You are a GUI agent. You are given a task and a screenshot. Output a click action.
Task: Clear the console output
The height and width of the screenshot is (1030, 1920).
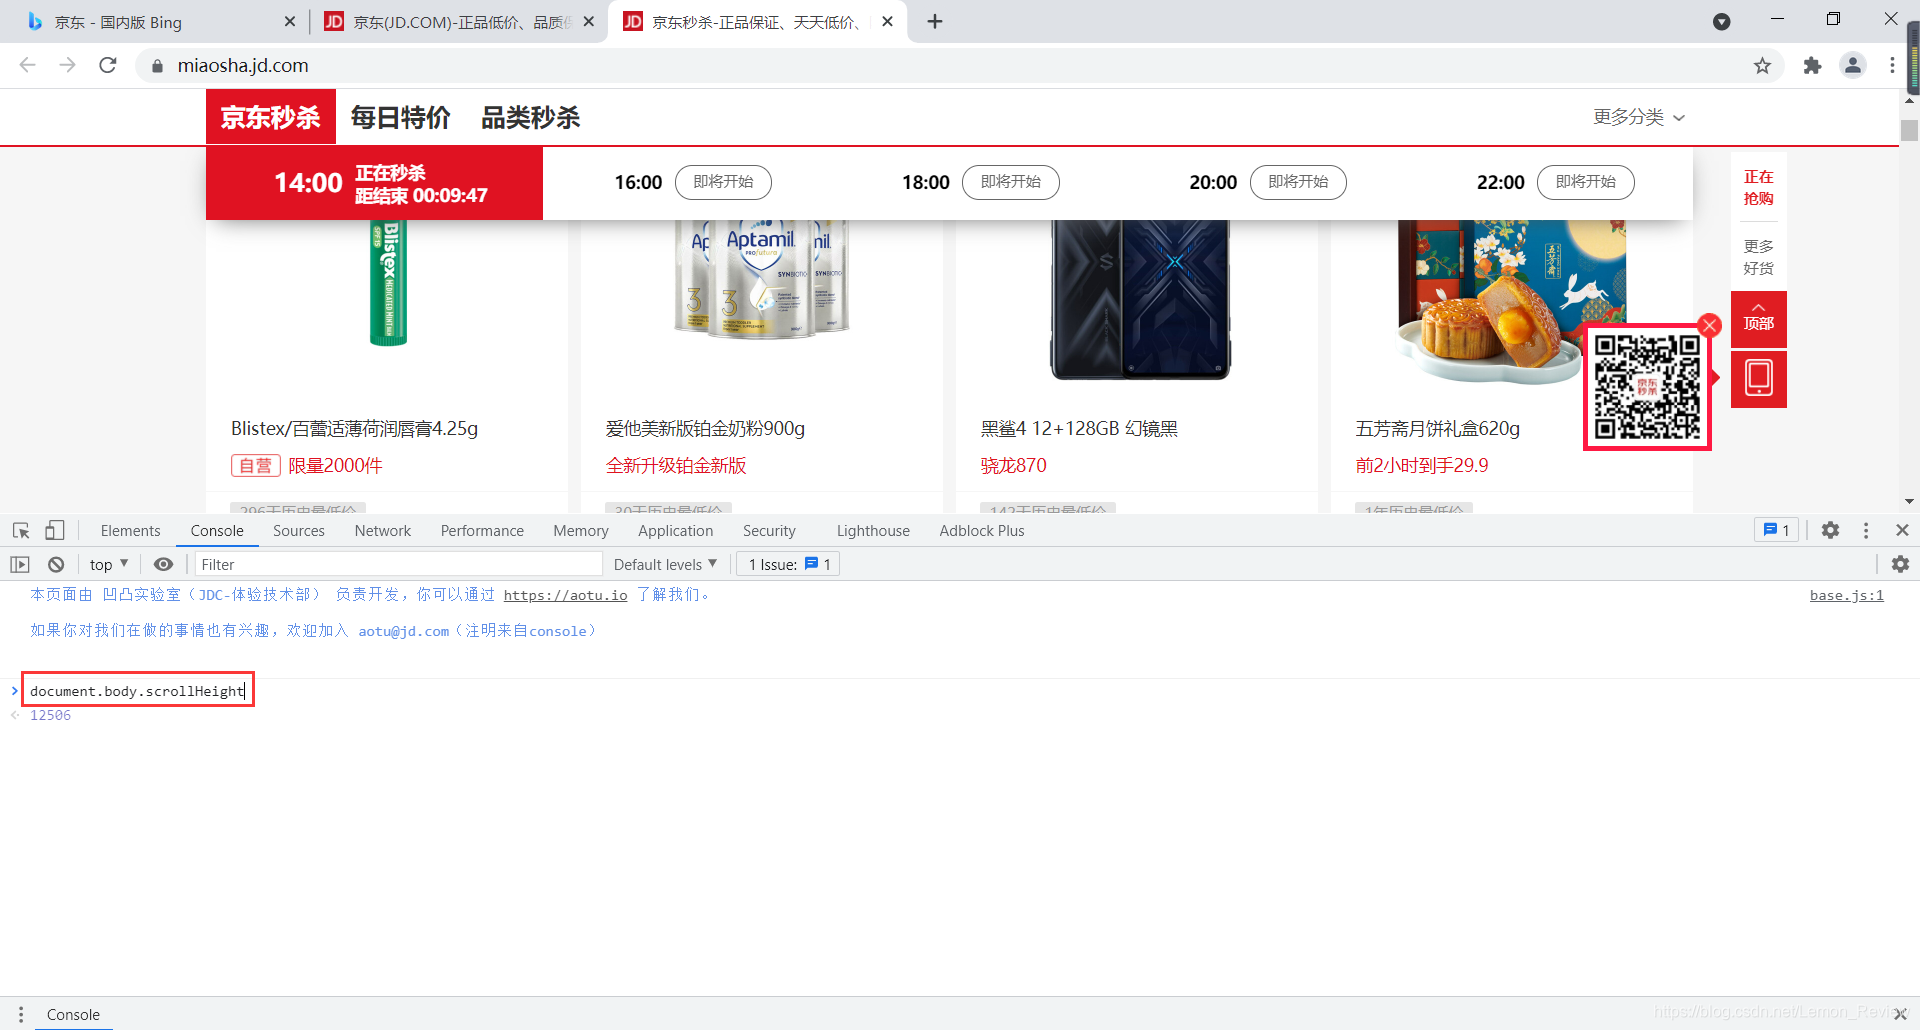55,563
